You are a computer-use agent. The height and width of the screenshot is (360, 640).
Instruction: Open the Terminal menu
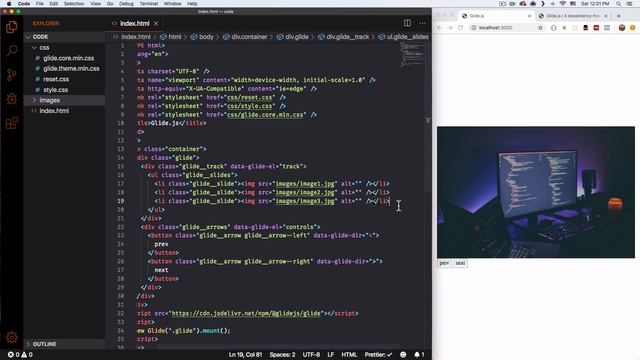149,4
